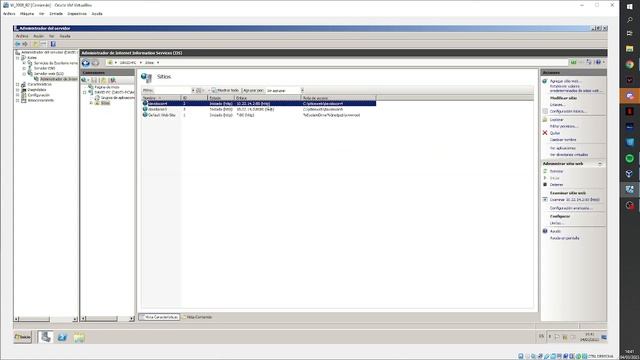Click the Server Manager toolbar forward arrow
Screen dimensions: 640x360
25,44
